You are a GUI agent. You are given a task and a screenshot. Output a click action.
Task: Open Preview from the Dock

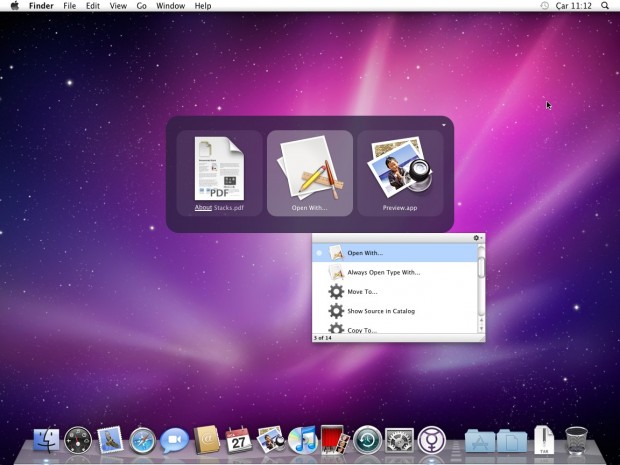[270, 440]
